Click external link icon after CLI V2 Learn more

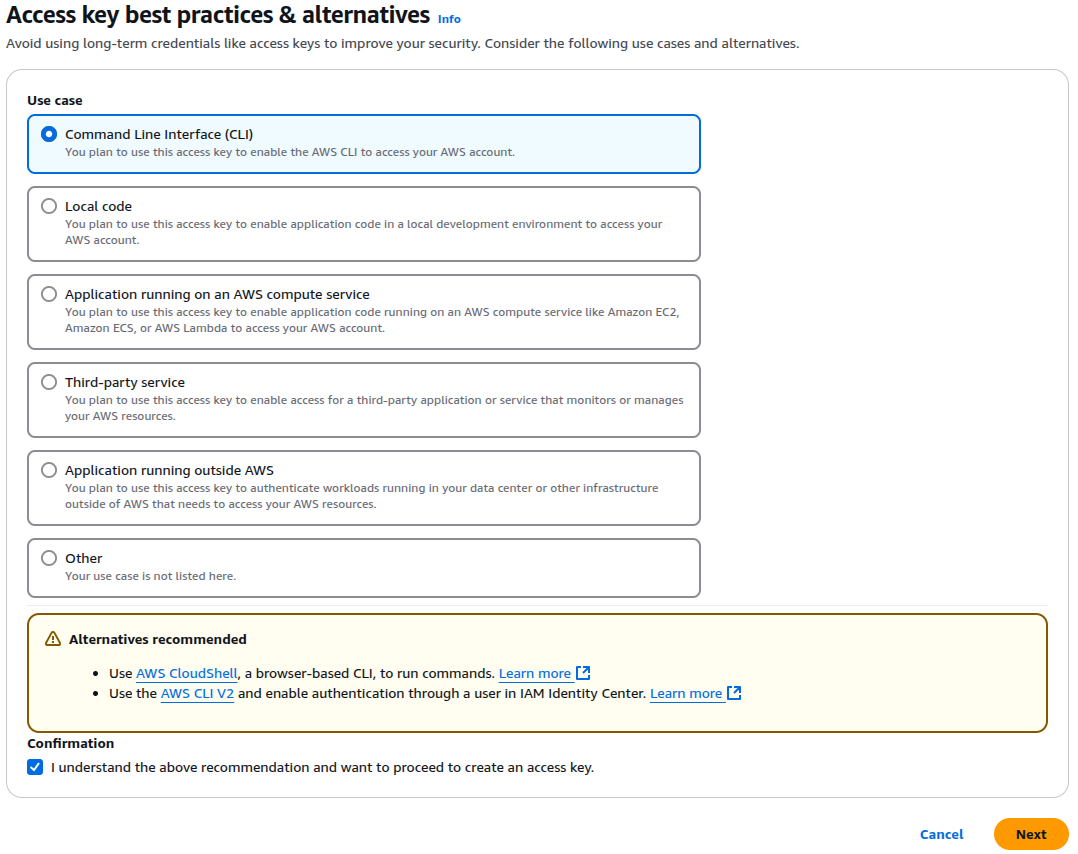pos(734,693)
